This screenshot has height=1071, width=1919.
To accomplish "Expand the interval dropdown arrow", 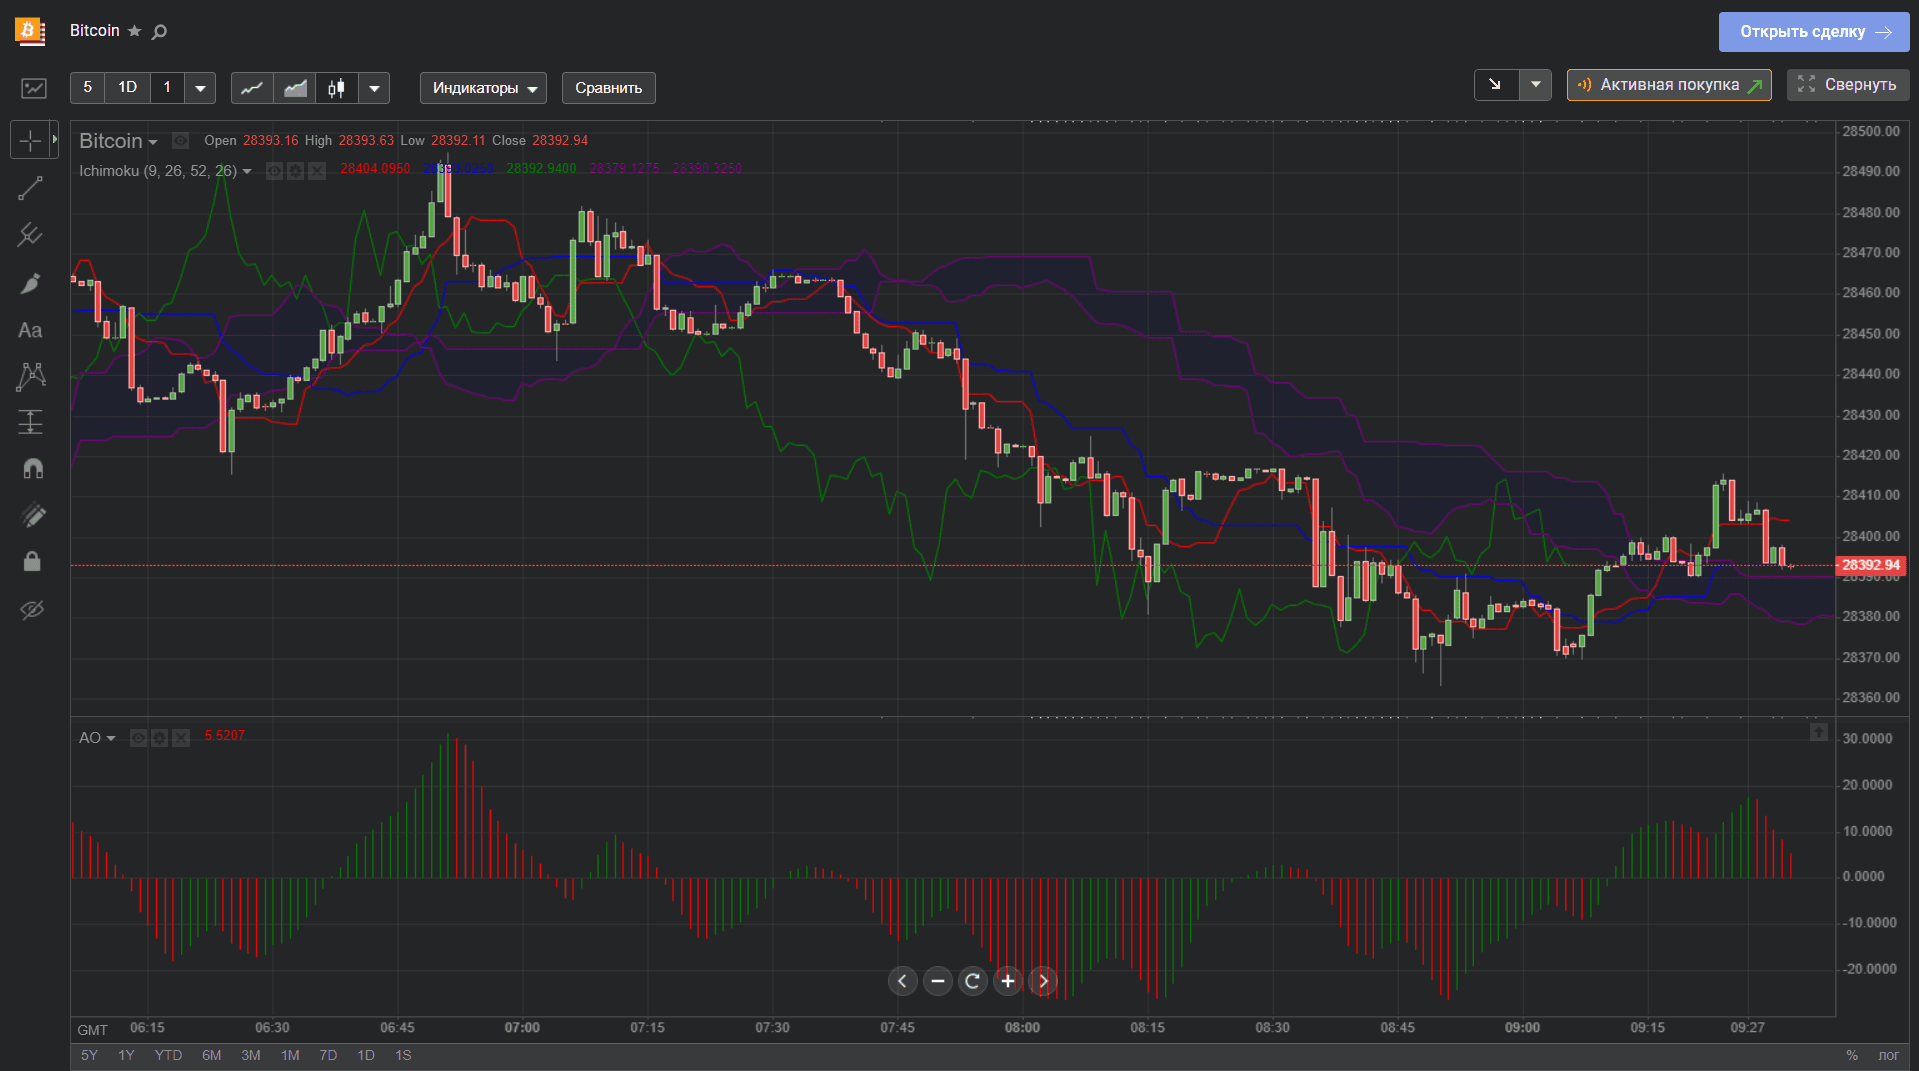I will 200,88.
